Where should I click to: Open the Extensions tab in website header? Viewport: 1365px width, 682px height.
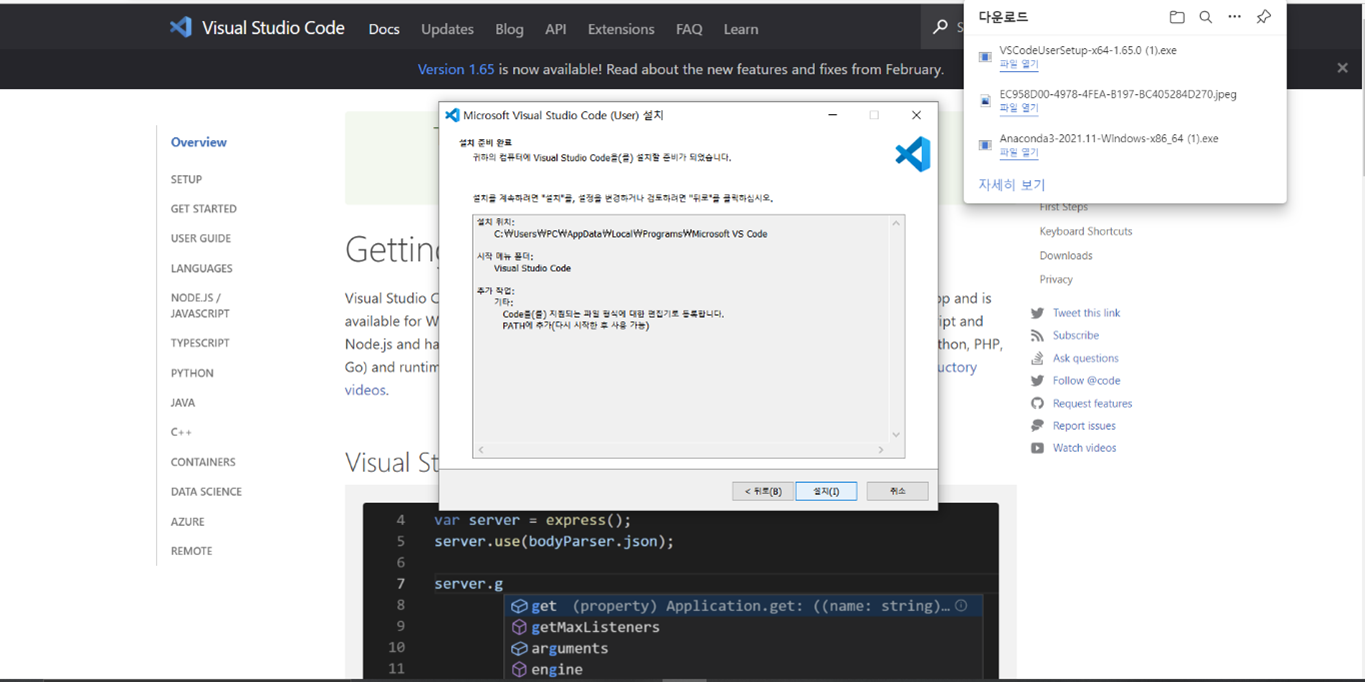click(x=621, y=29)
